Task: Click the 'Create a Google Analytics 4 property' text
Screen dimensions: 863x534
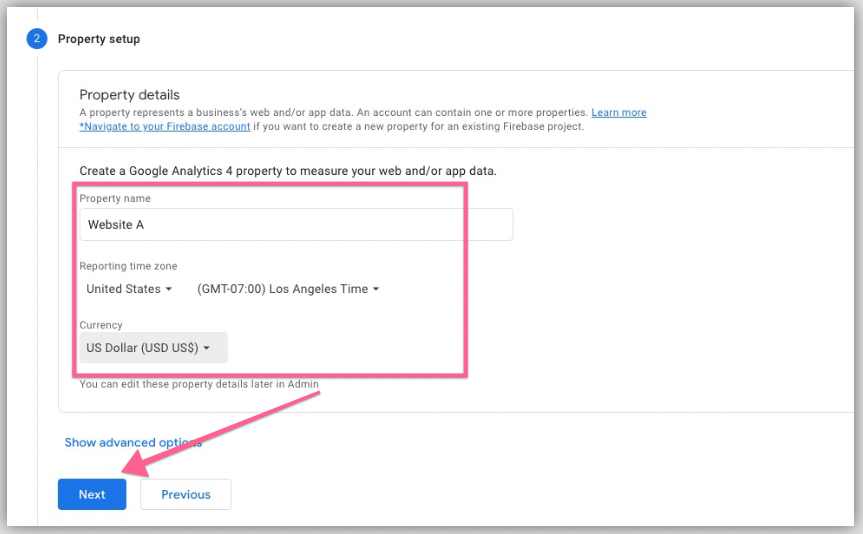Action: pyautogui.click(x=288, y=171)
